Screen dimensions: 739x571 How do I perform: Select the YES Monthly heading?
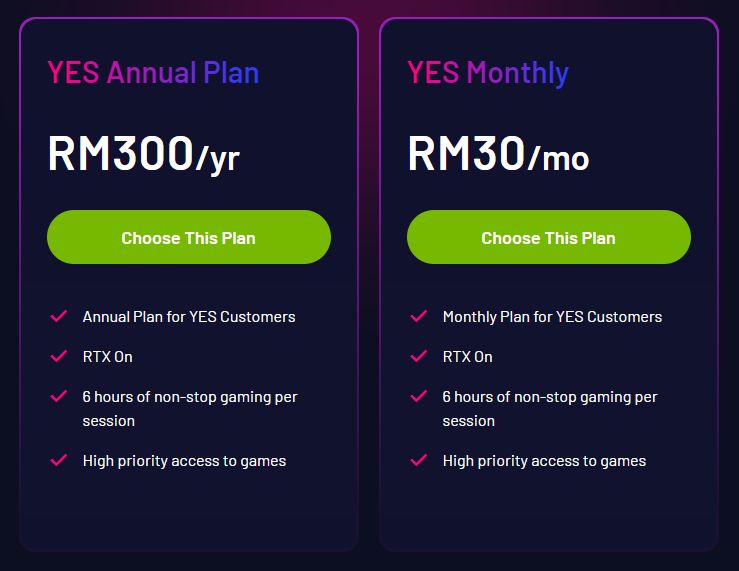(x=488, y=73)
